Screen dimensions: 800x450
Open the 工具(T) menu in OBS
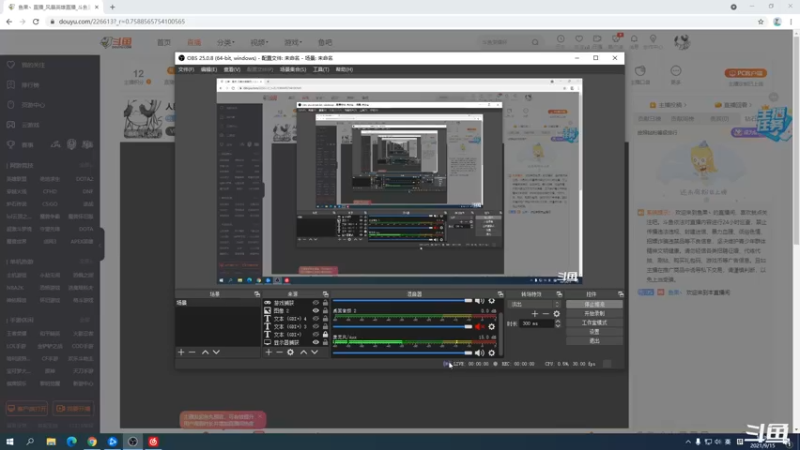click(x=321, y=69)
